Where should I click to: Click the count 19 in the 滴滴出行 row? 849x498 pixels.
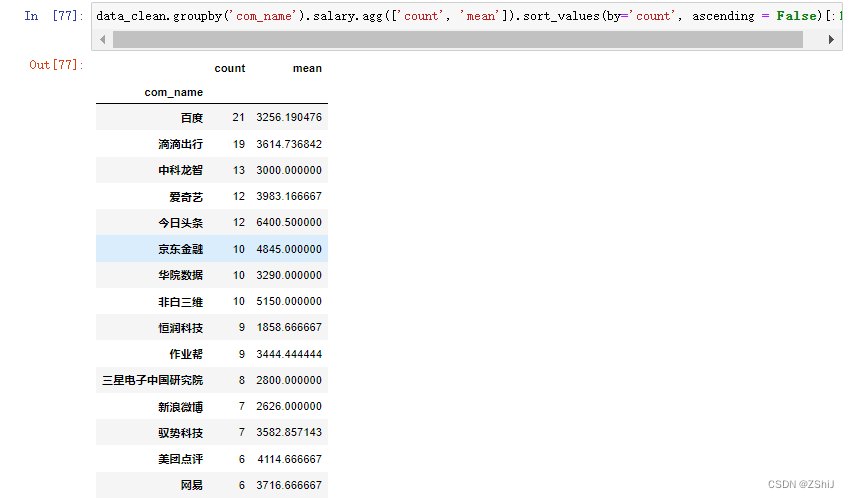[x=239, y=144]
